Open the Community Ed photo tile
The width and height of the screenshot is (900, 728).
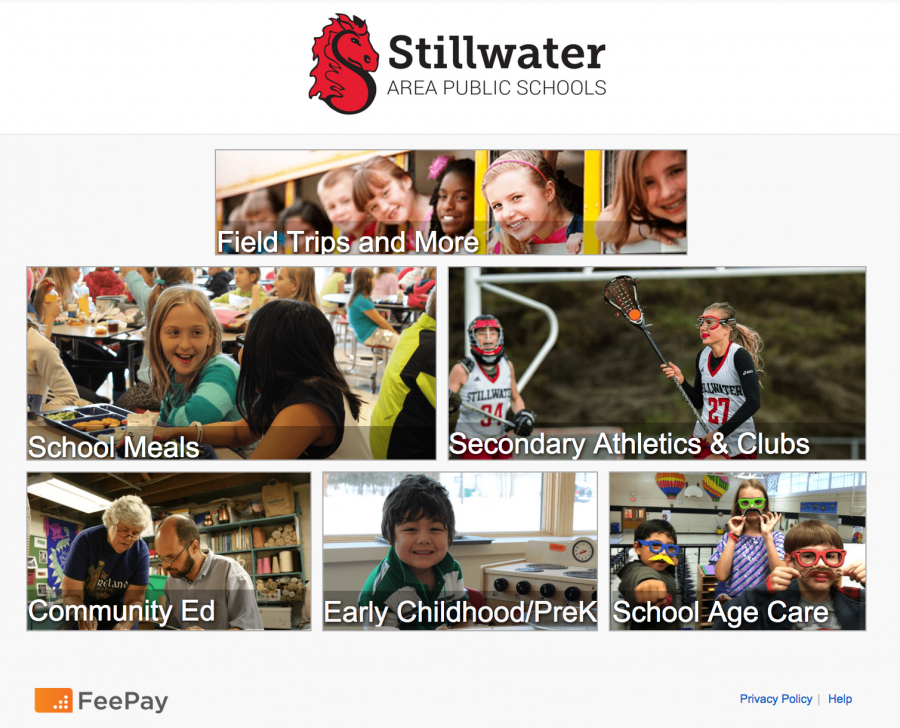[169, 551]
